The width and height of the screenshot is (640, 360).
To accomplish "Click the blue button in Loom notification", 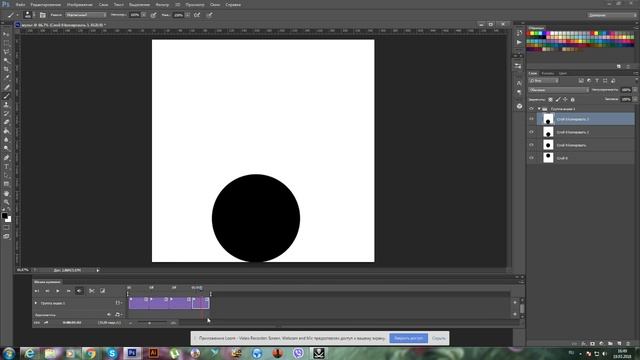I will click(409, 338).
